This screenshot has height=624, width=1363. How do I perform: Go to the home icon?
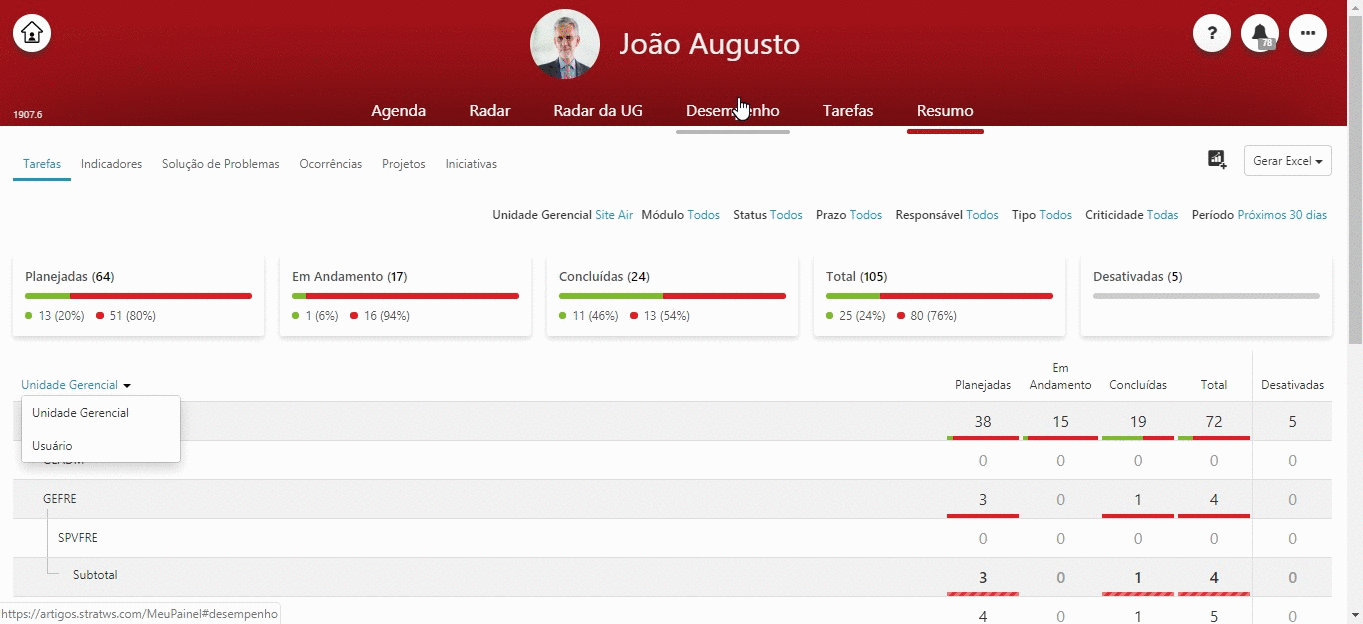[32, 33]
